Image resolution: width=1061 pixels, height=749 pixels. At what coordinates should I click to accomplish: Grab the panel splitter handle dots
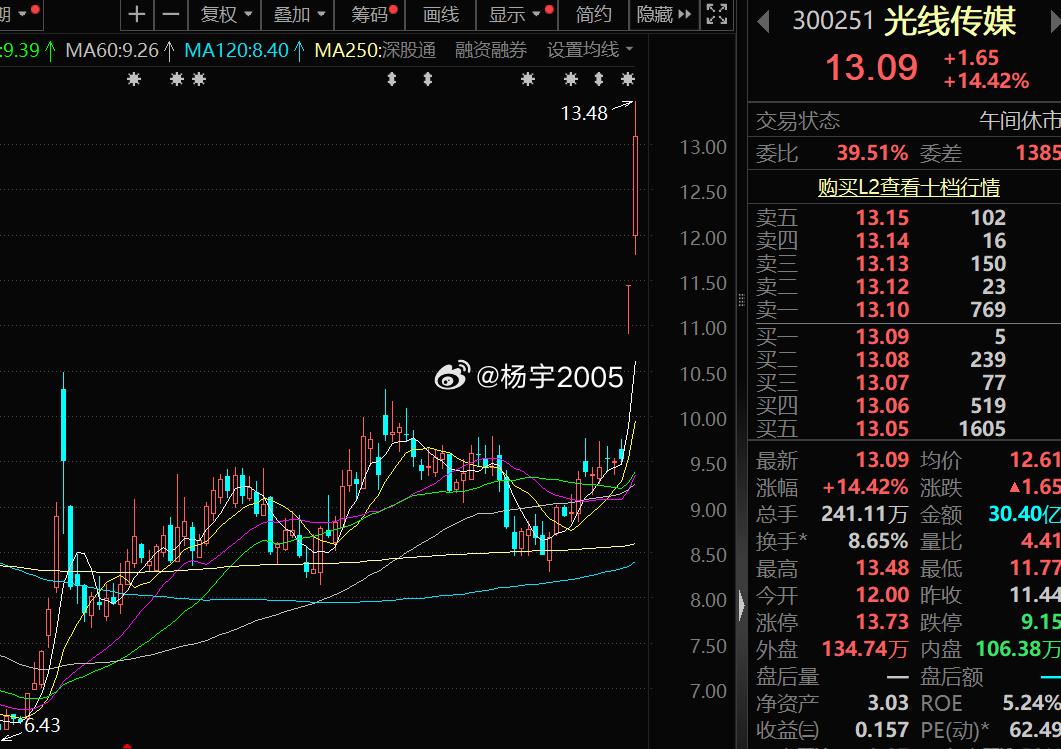742,300
